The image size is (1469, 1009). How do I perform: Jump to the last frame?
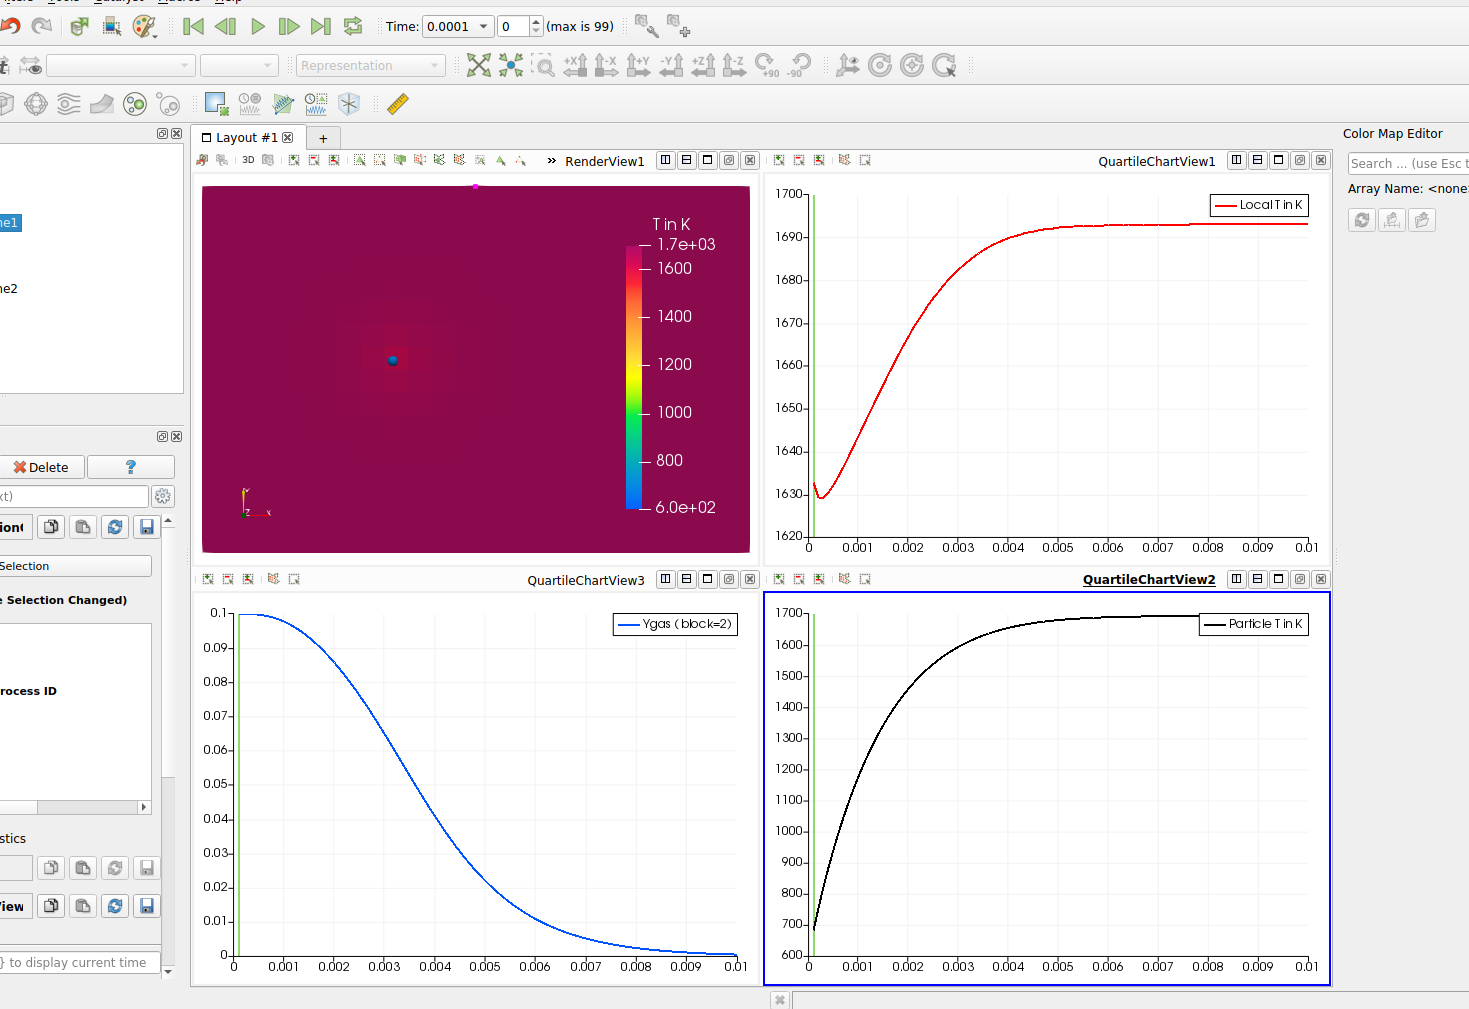321,27
